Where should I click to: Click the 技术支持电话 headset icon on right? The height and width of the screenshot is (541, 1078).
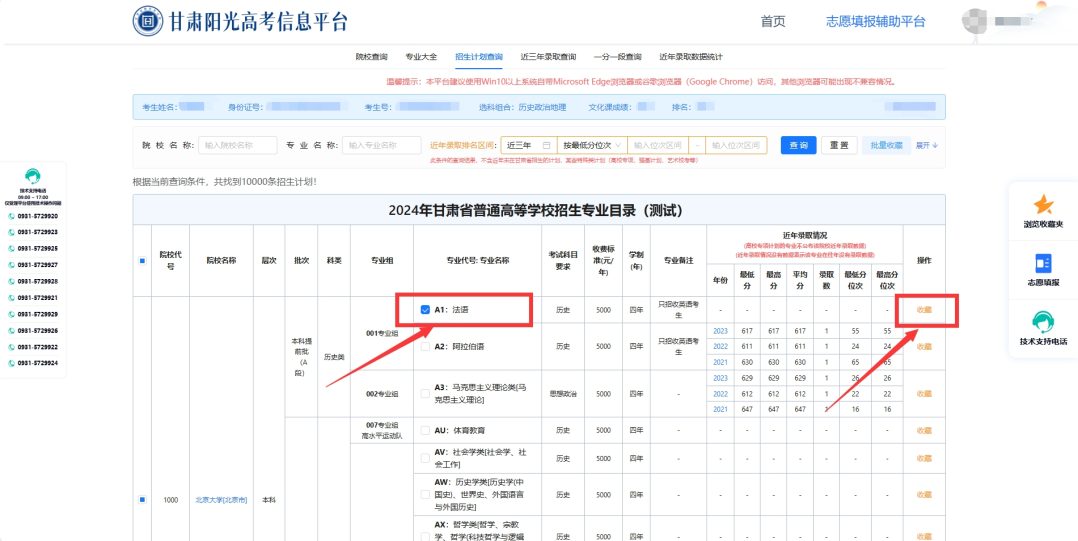[1043, 321]
